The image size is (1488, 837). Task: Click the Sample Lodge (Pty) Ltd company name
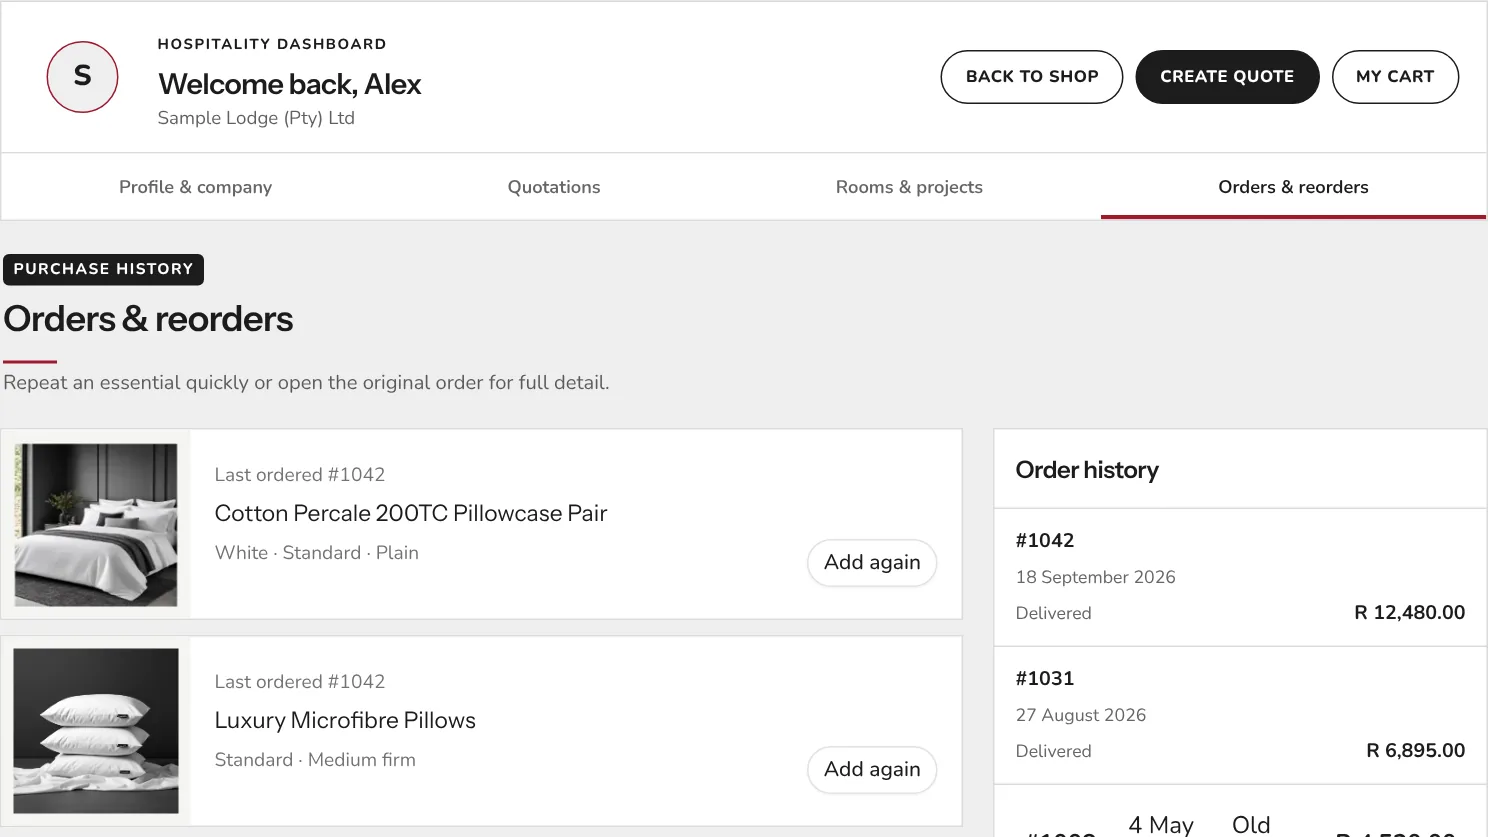pos(256,118)
